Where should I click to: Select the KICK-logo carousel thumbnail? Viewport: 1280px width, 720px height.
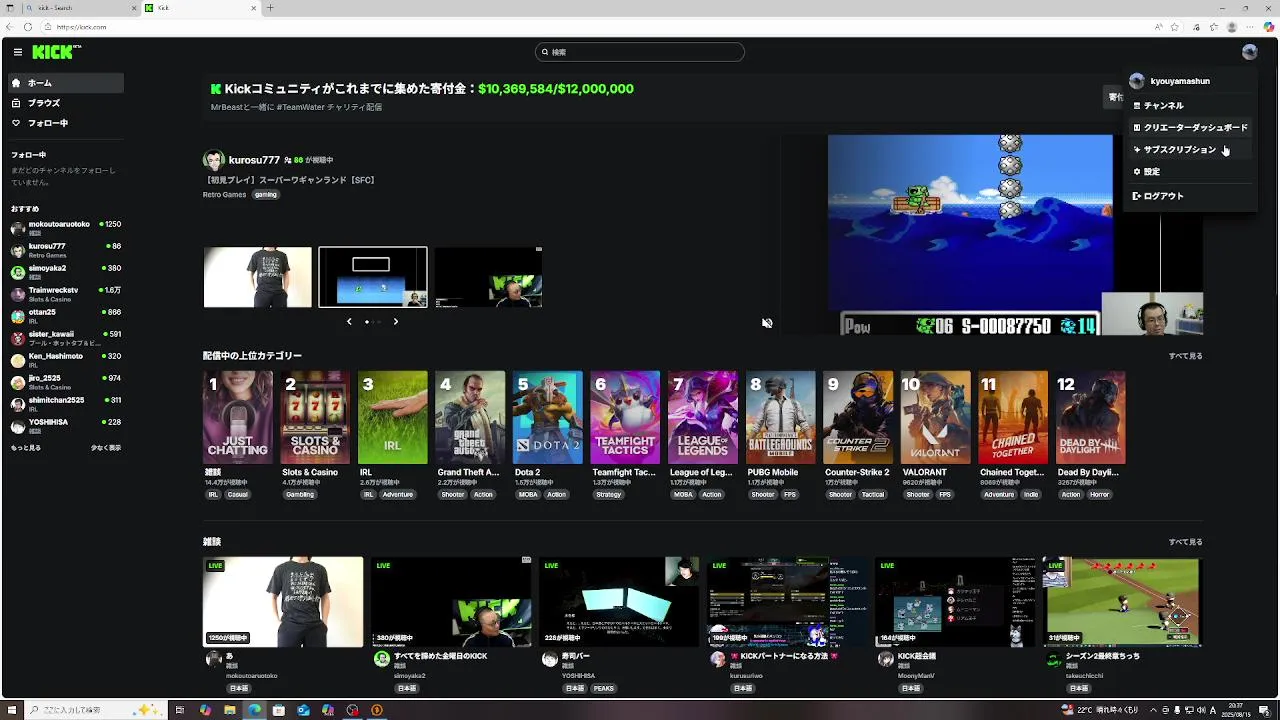[x=489, y=277]
